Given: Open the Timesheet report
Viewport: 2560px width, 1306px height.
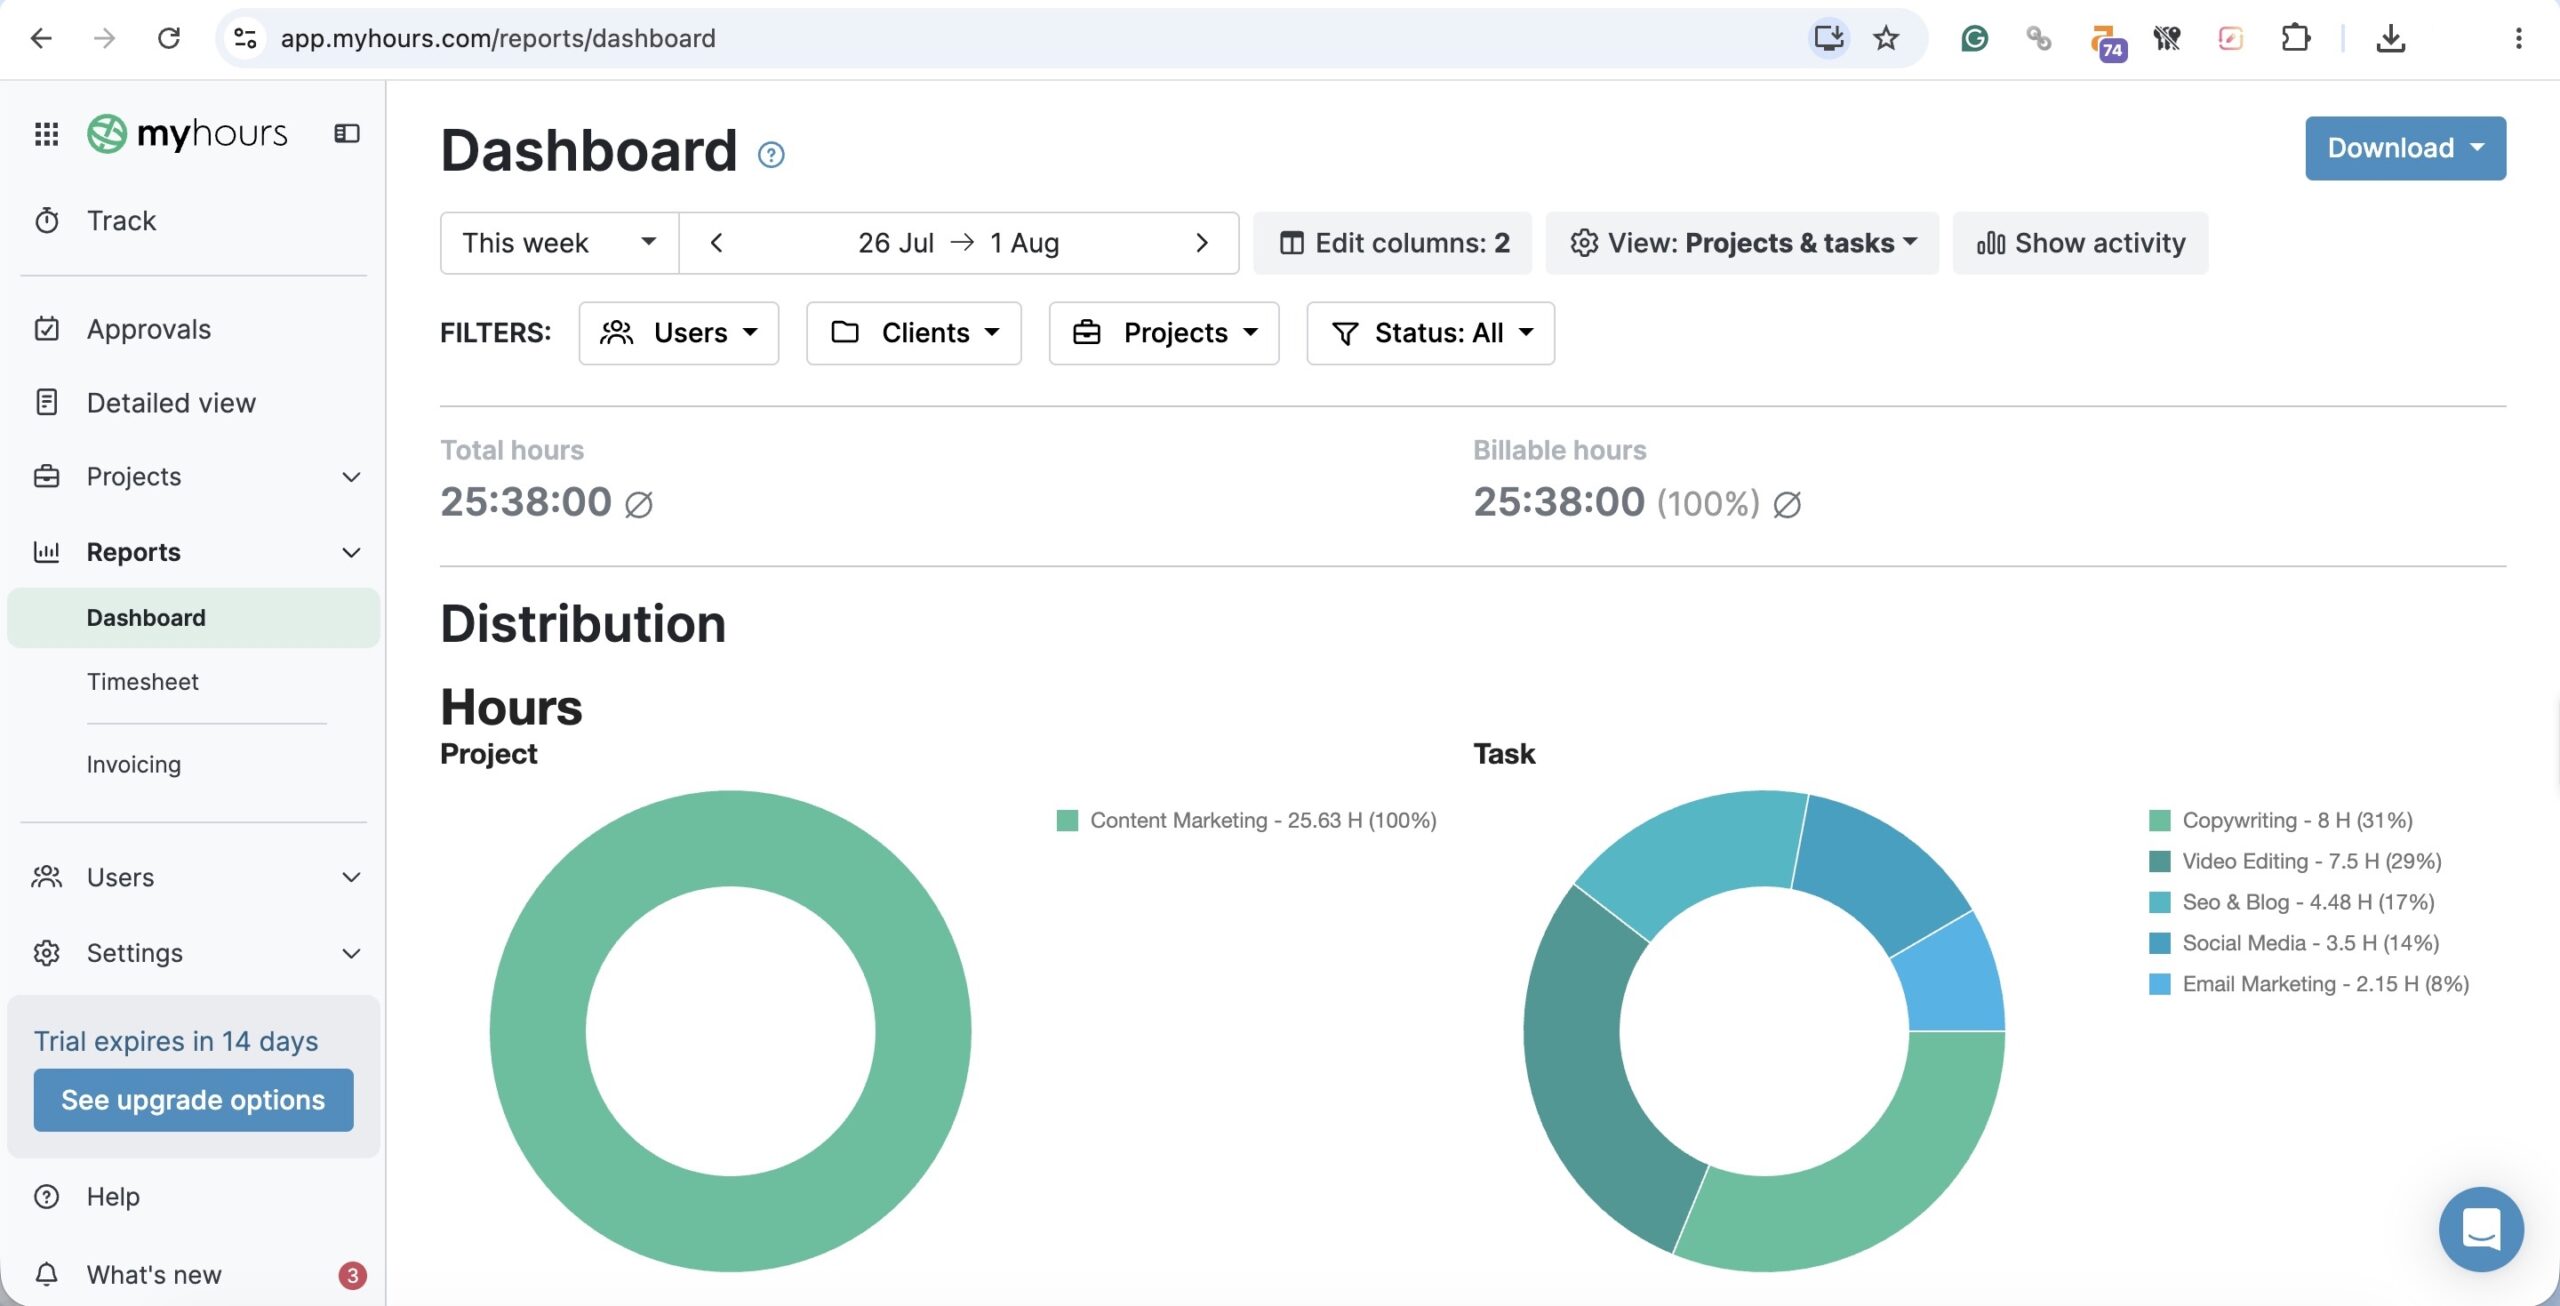Looking at the screenshot, I should click(143, 681).
